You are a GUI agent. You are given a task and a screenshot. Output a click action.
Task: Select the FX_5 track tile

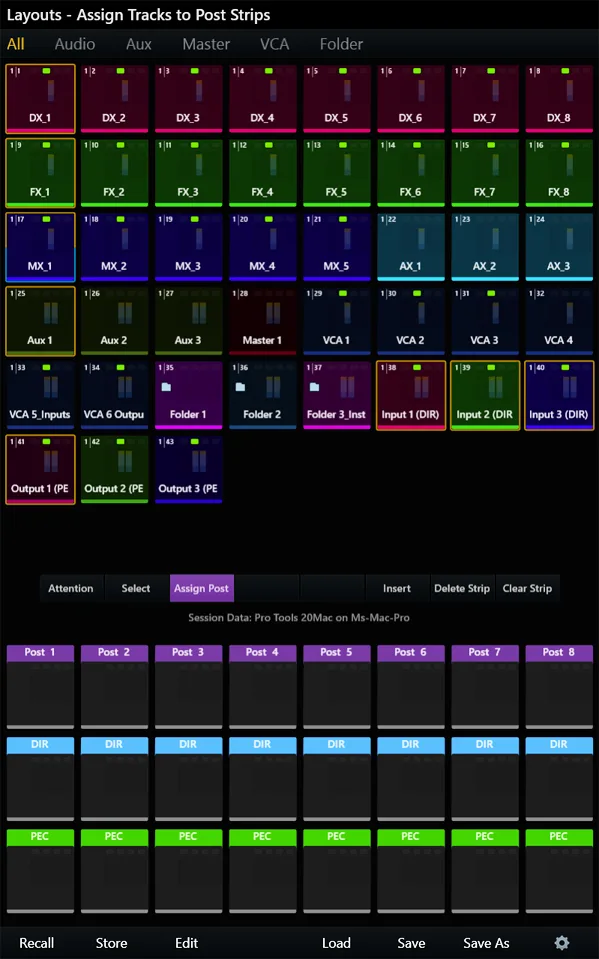(x=336, y=172)
